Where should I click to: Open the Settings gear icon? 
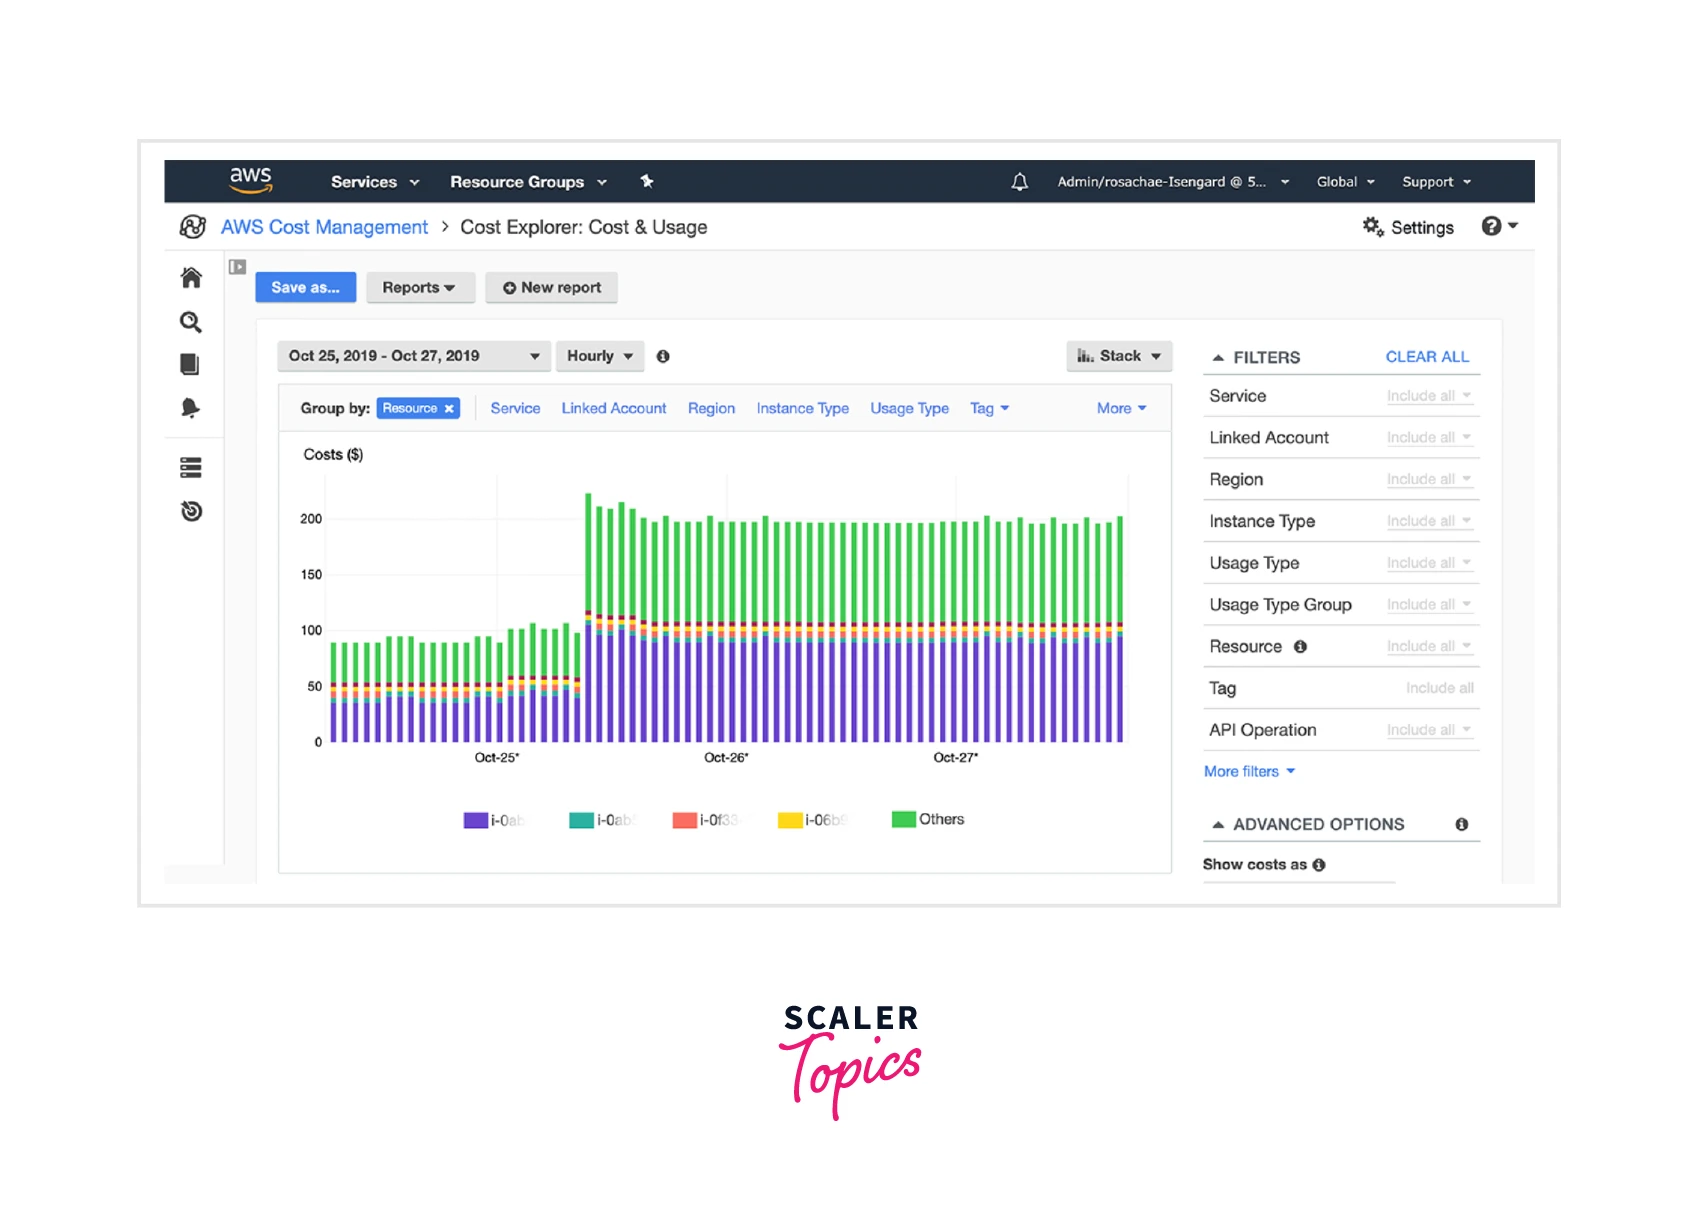(1373, 227)
